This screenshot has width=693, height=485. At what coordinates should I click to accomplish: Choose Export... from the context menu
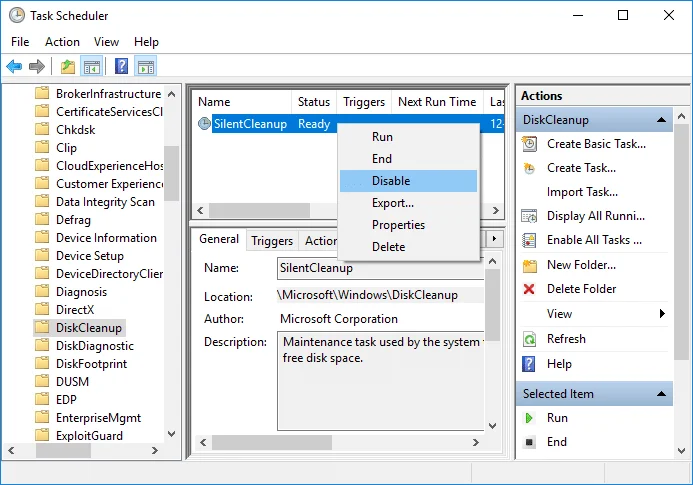409,203
